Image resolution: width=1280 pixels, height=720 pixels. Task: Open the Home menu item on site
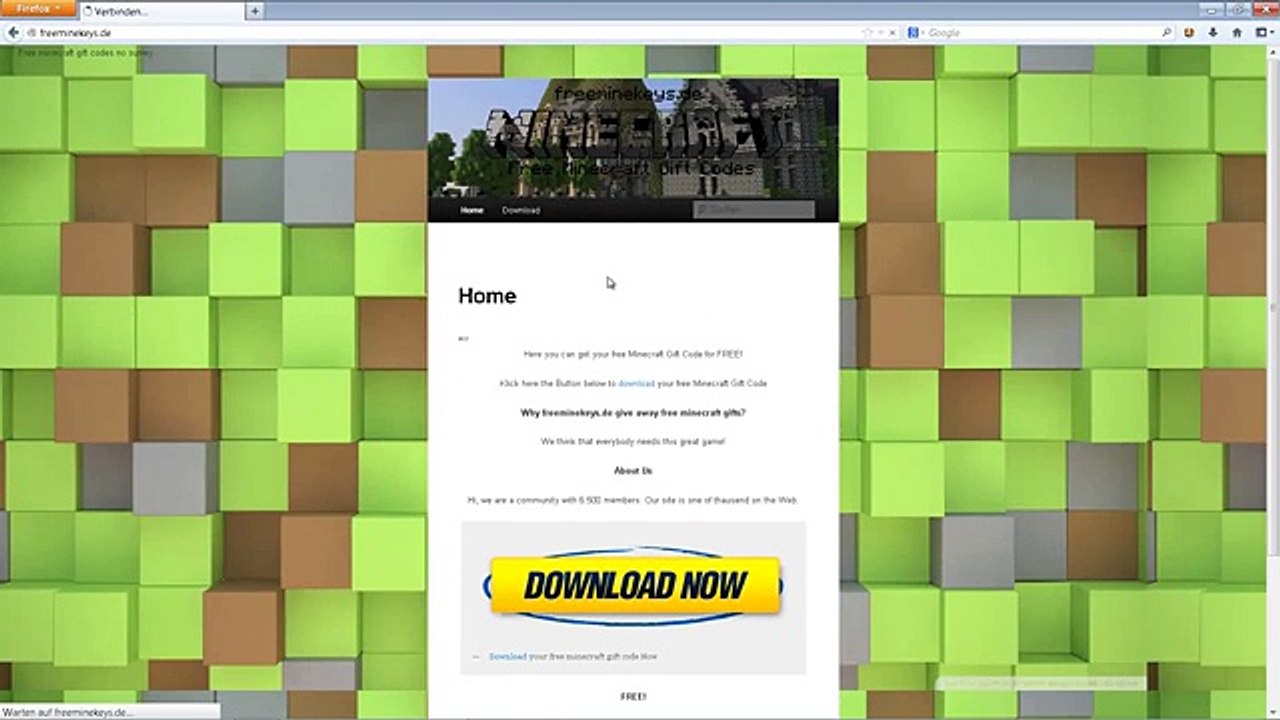(x=471, y=210)
